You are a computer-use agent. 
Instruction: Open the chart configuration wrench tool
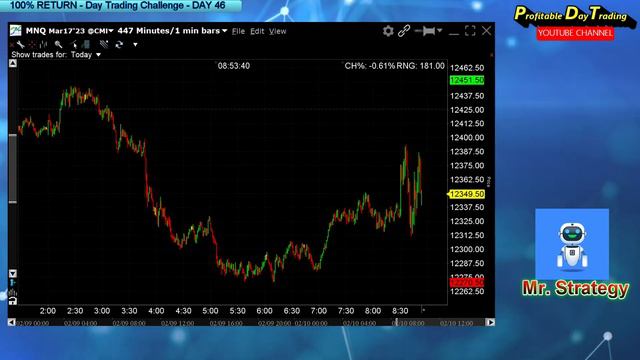click(x=20, y=44)
